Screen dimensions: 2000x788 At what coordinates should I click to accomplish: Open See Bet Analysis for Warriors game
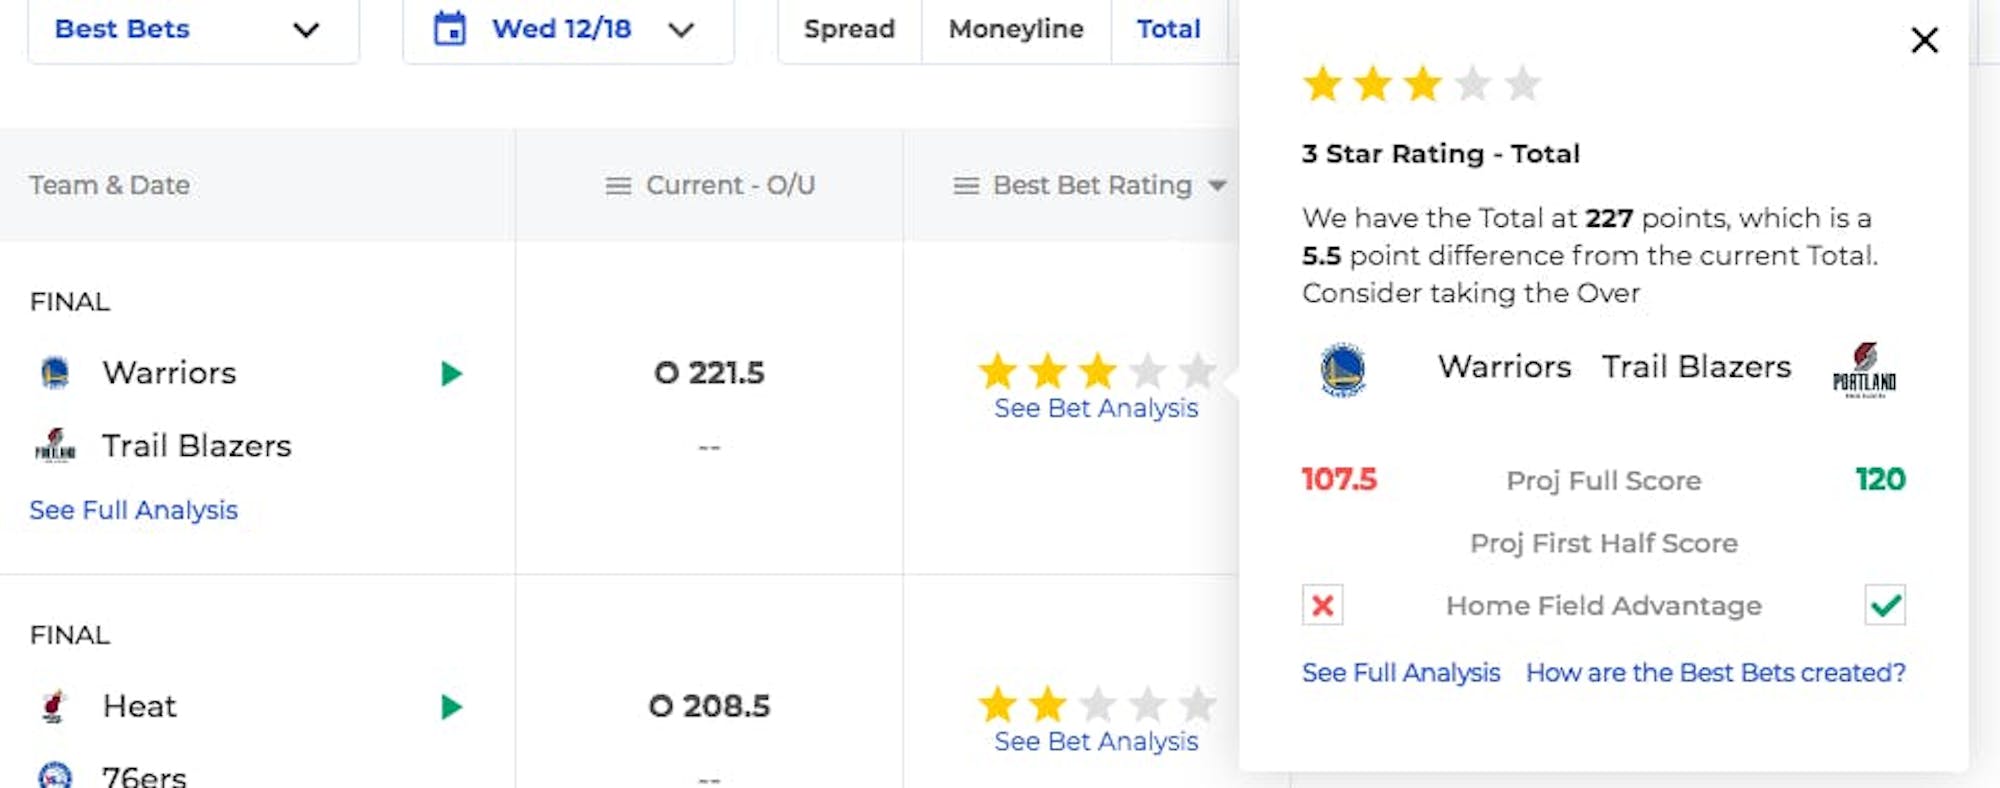click(1096, 408)
